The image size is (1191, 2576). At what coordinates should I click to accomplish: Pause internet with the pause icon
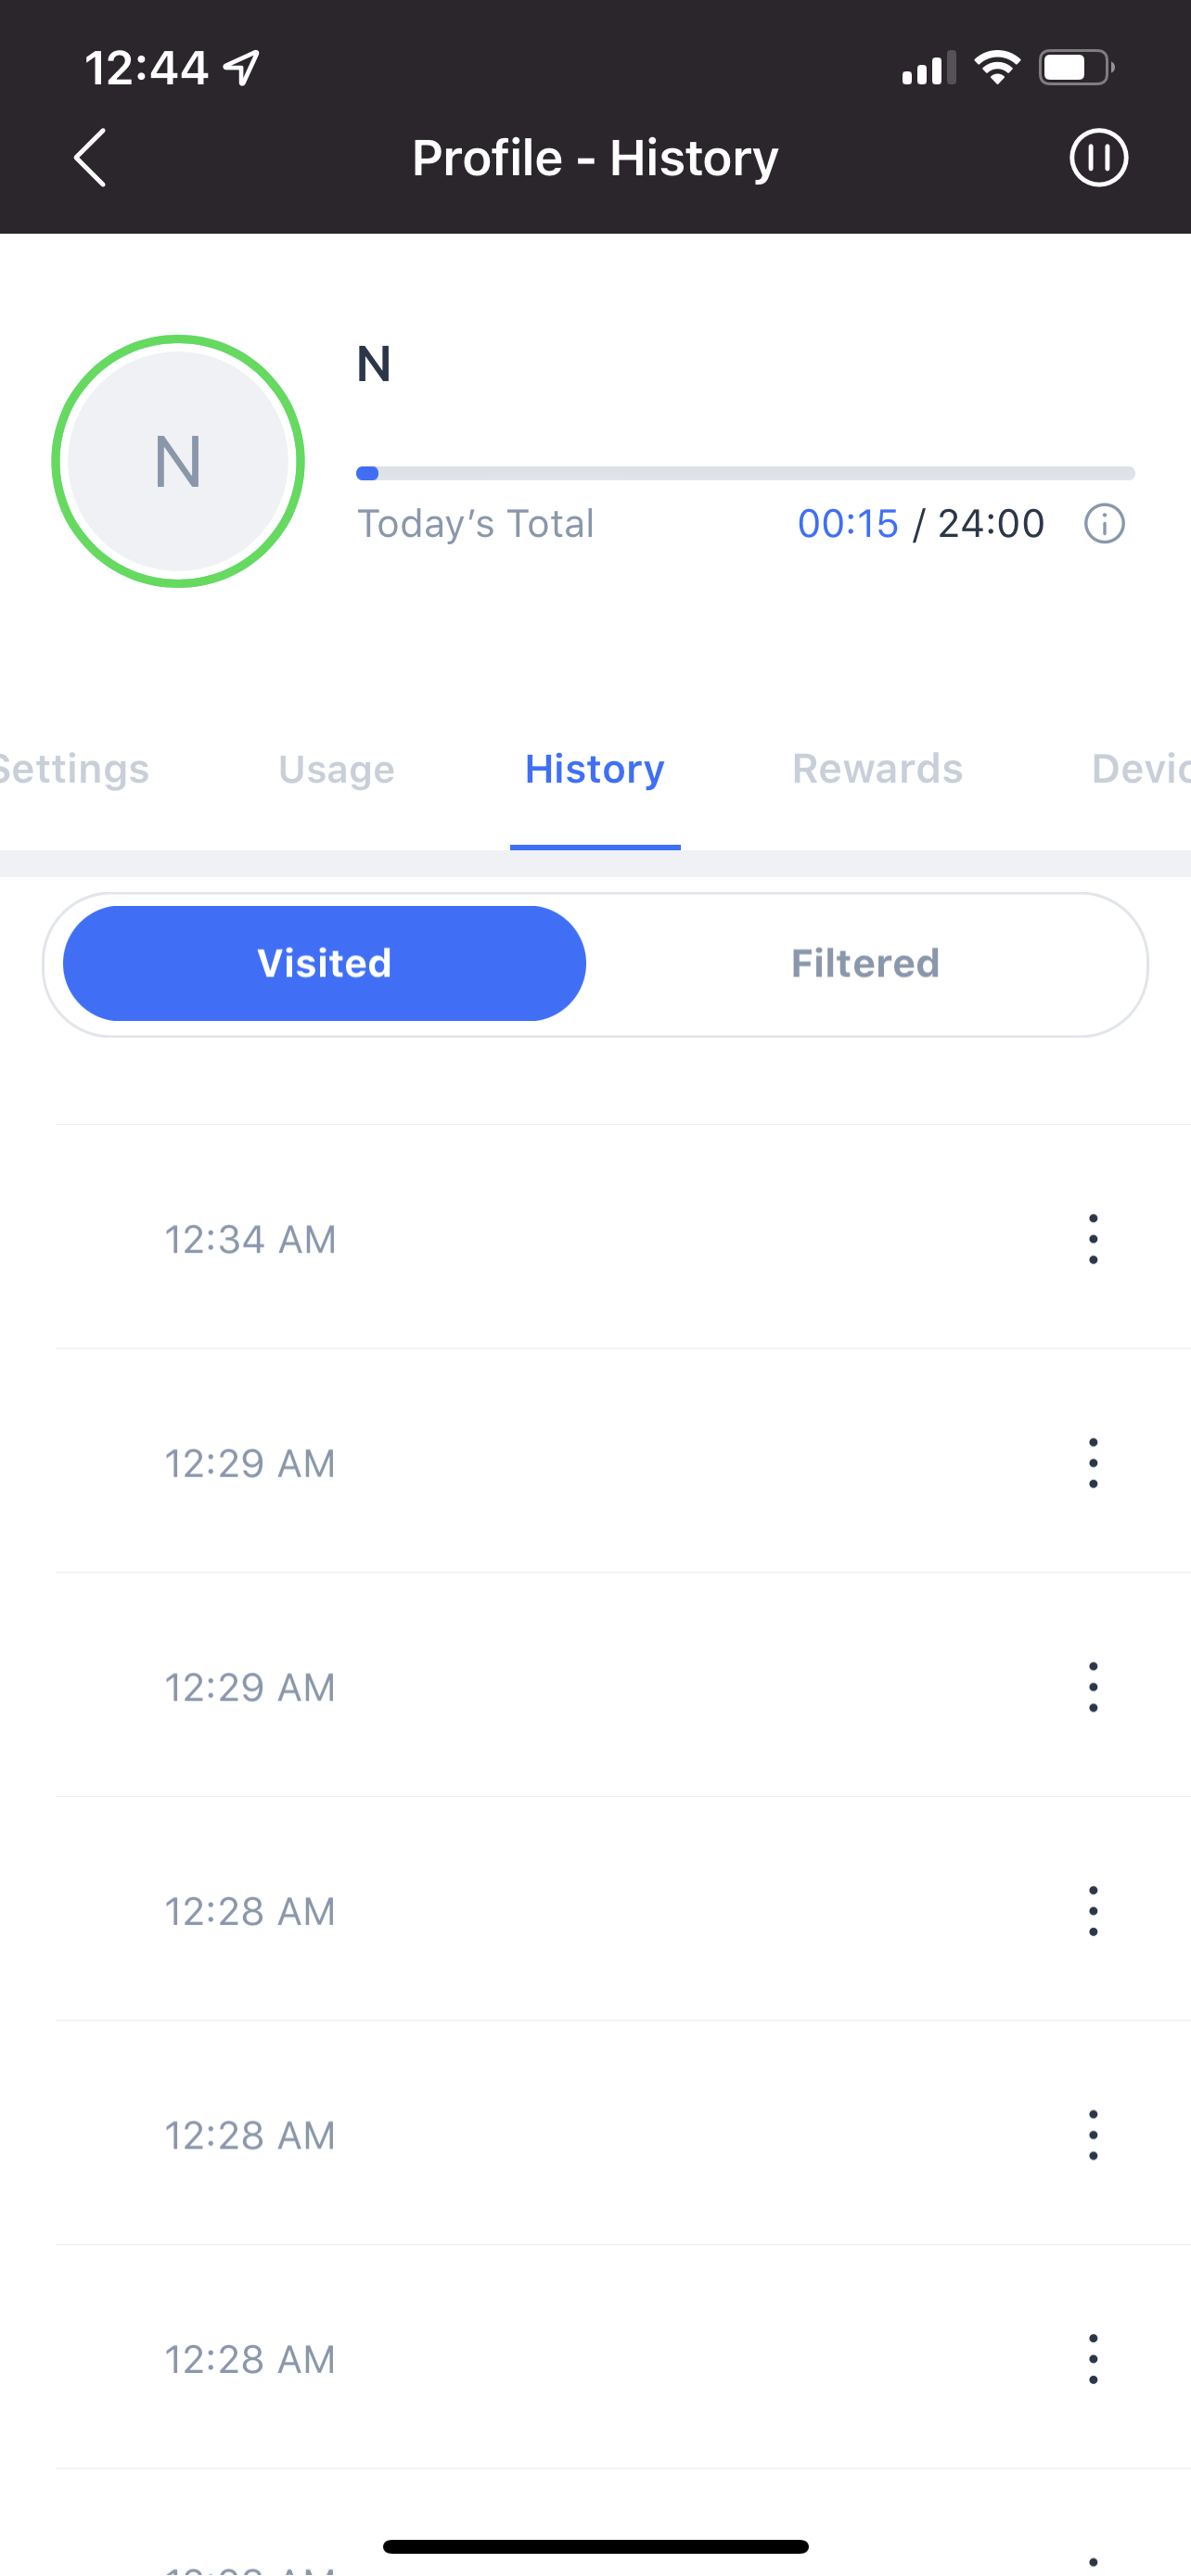tap(1098, 158)
